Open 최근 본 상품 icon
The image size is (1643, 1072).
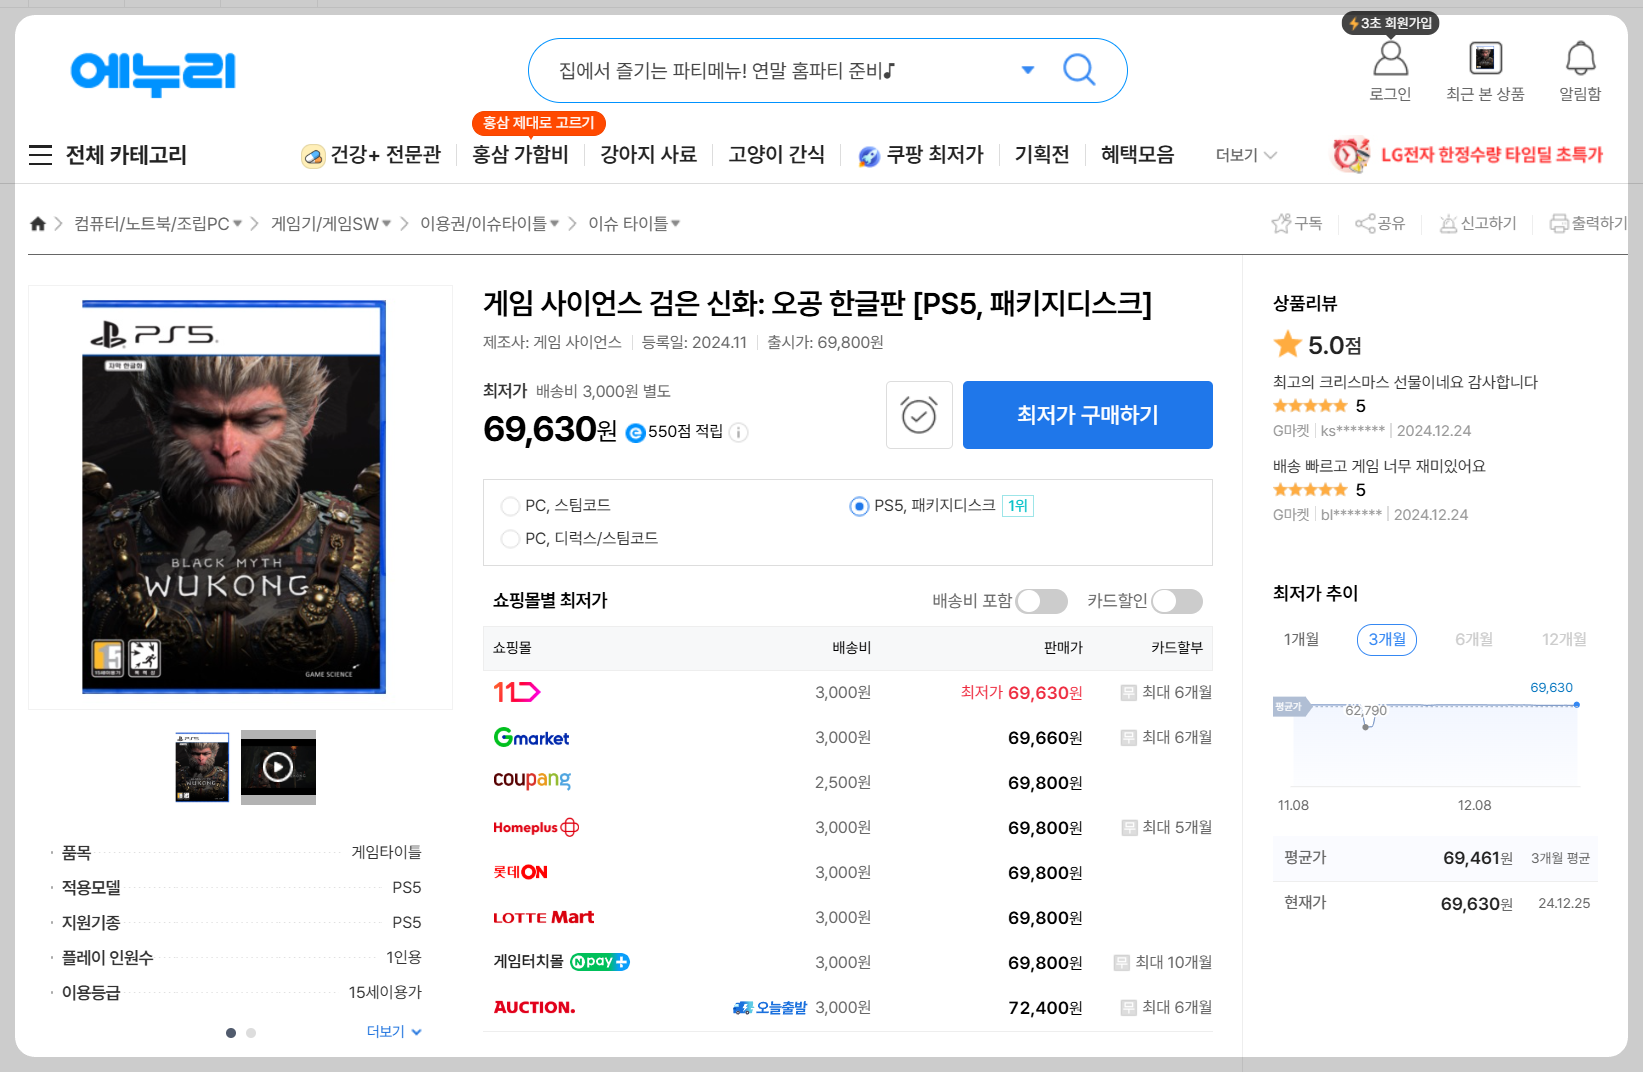pos(1485,58)
